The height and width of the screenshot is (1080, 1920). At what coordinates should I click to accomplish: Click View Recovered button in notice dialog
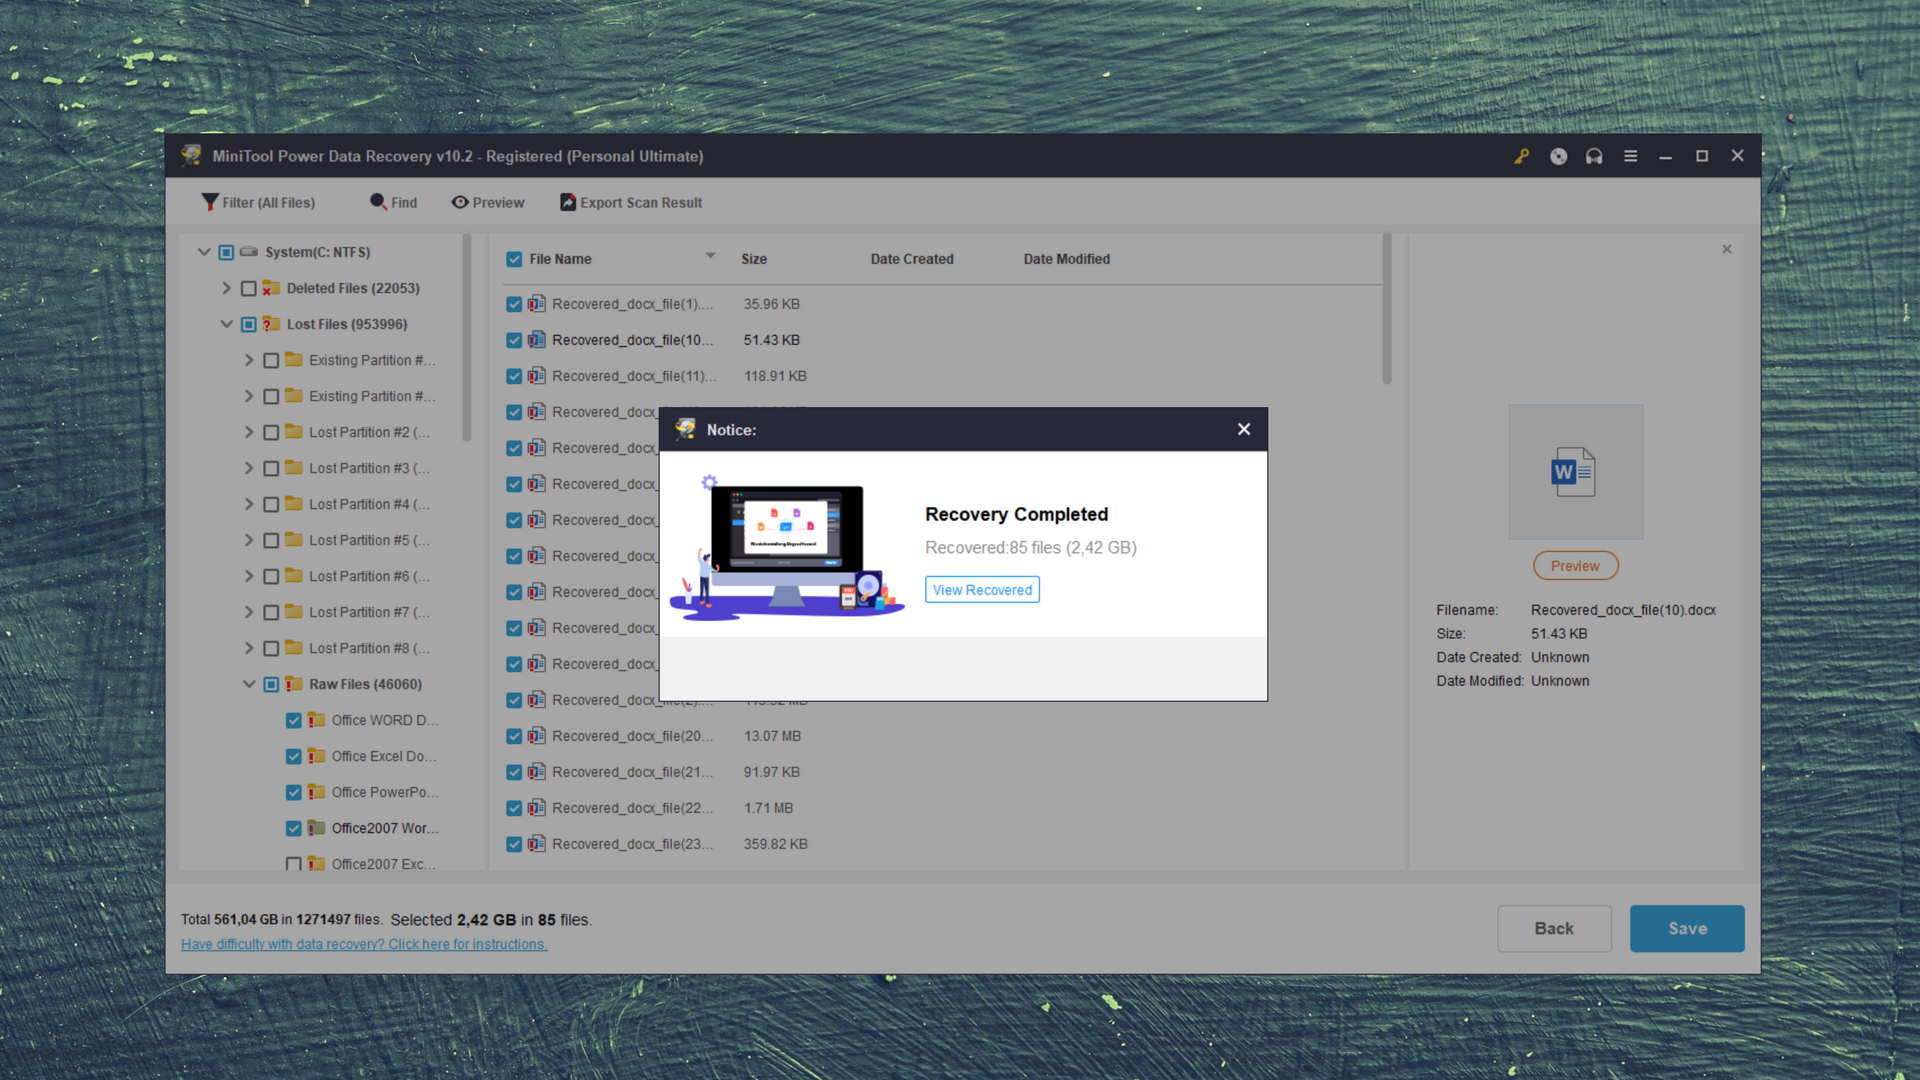coord(982,588)
